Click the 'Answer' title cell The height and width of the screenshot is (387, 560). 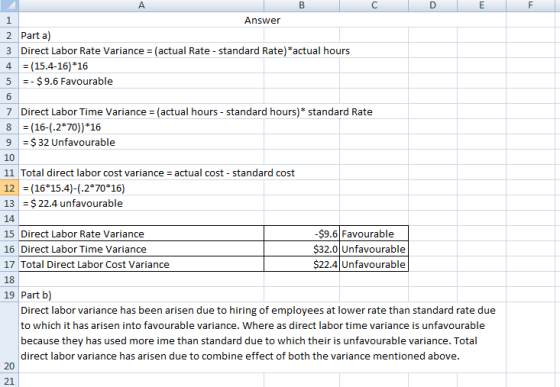point(262,20)
